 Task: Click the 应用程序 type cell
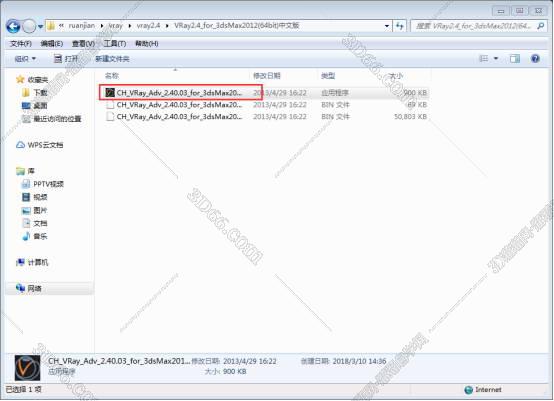tap(335, 93)
